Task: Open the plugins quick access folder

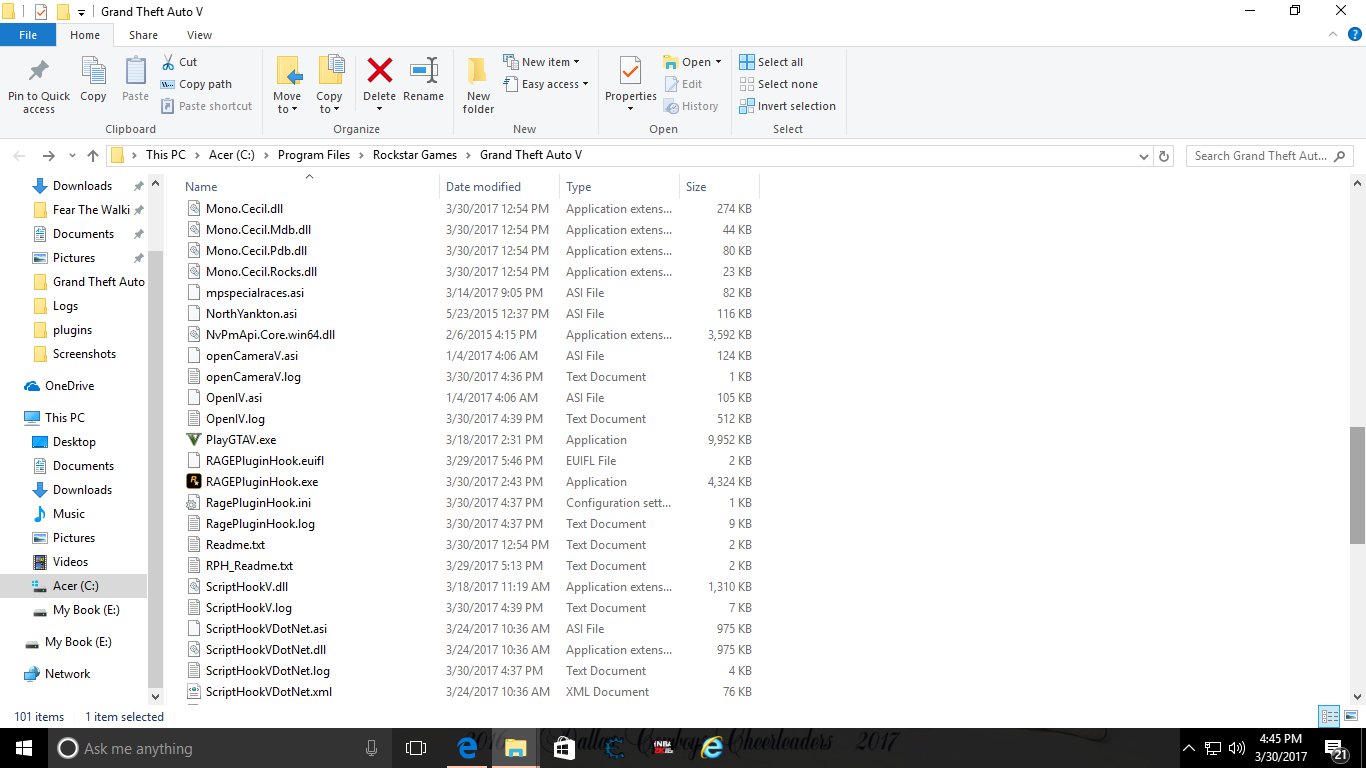Action: pyautogui.click(x=72, y=330)
